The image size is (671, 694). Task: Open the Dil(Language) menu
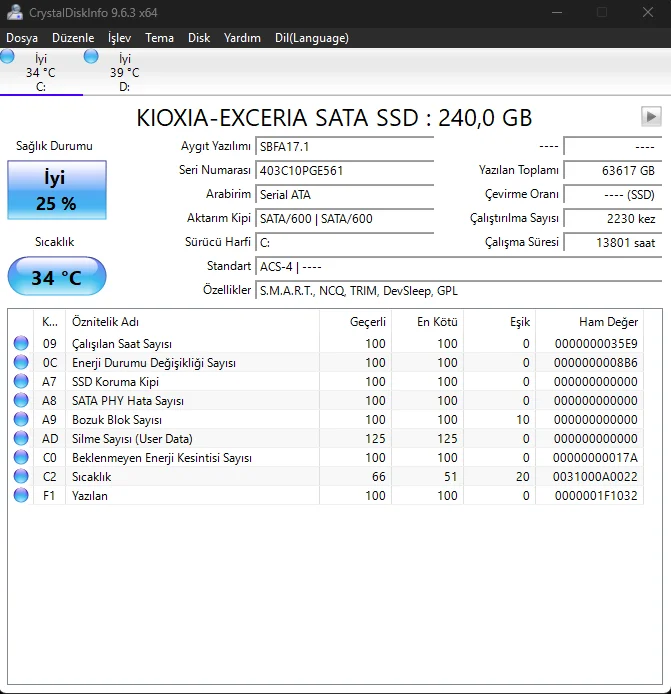tap(311, 38)
